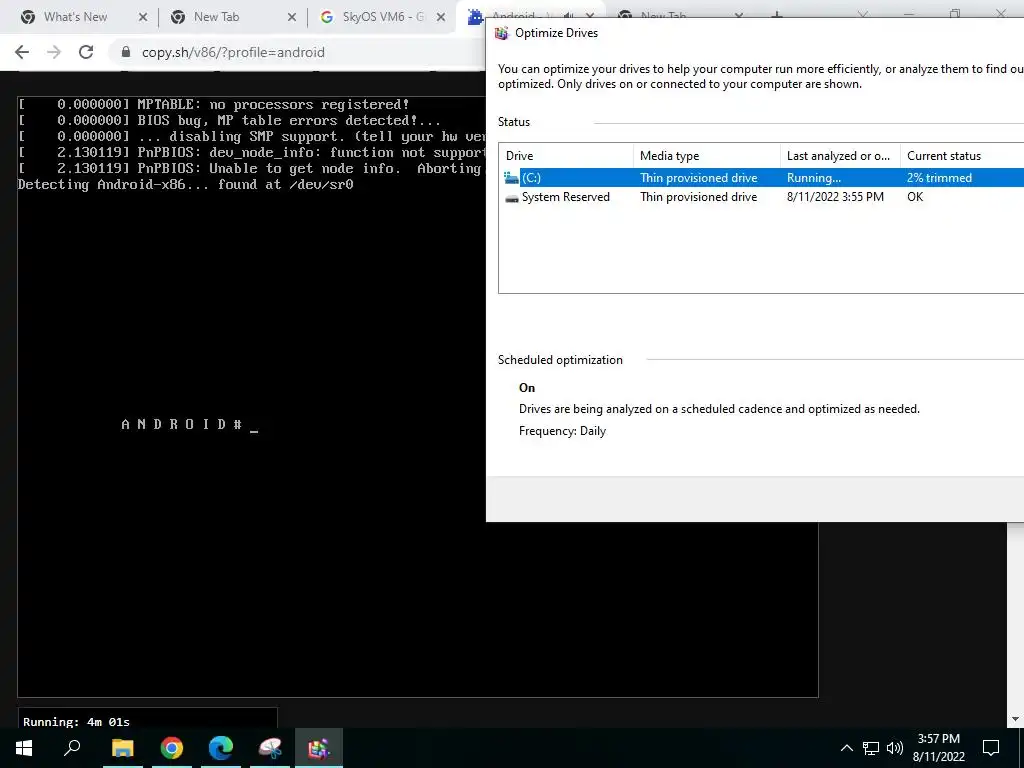Click the 'Frequency: Daily' text
The height and width of the screenshot is (768, 1024).
(x=562, y=431)
